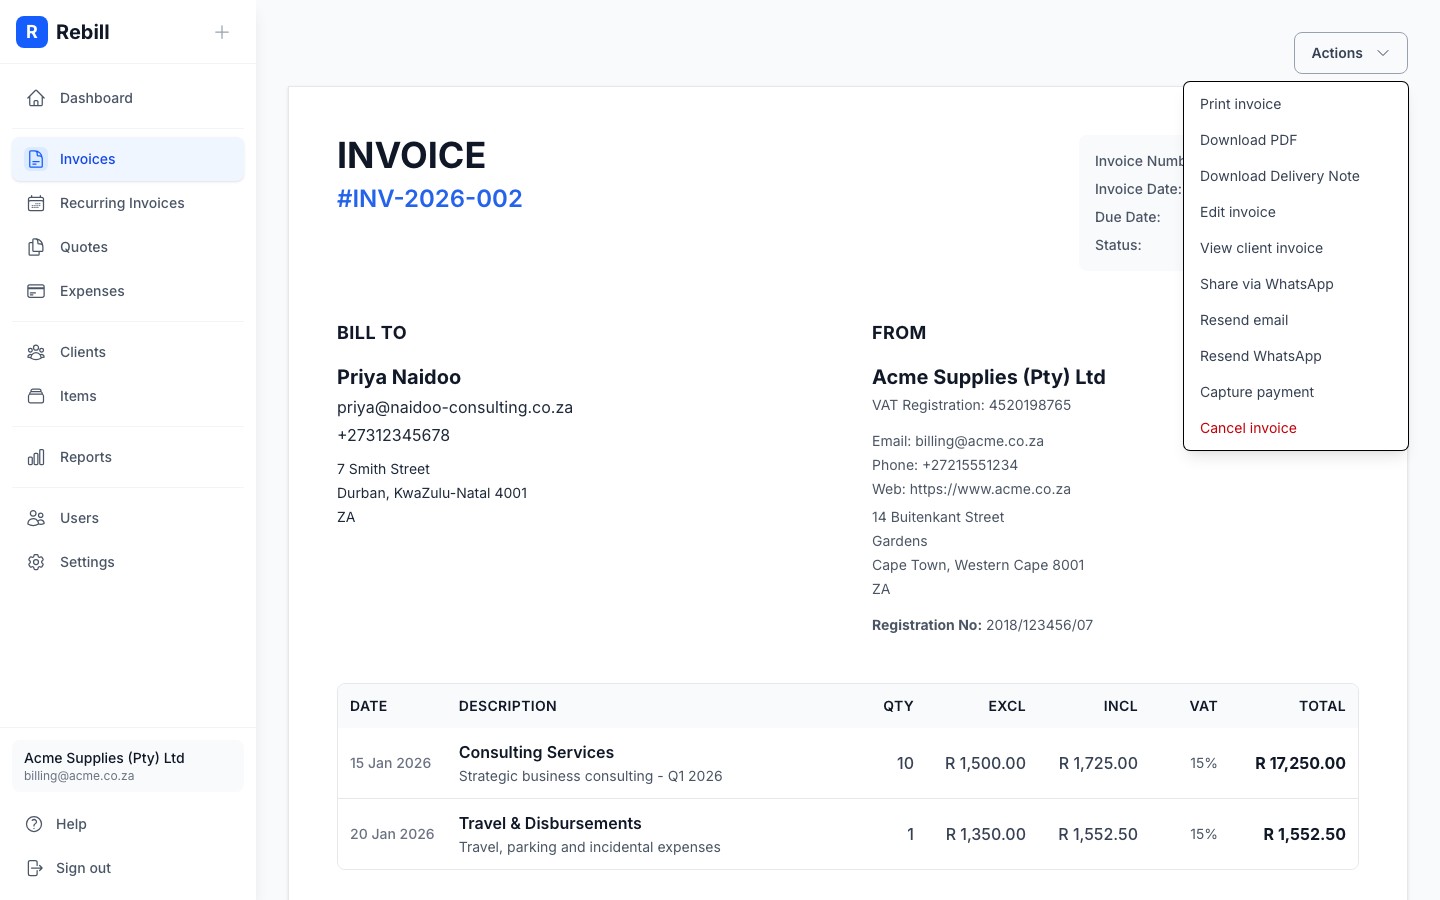
Task: Click the Recurring Invoices calendar icon
Action: point(36,203)
